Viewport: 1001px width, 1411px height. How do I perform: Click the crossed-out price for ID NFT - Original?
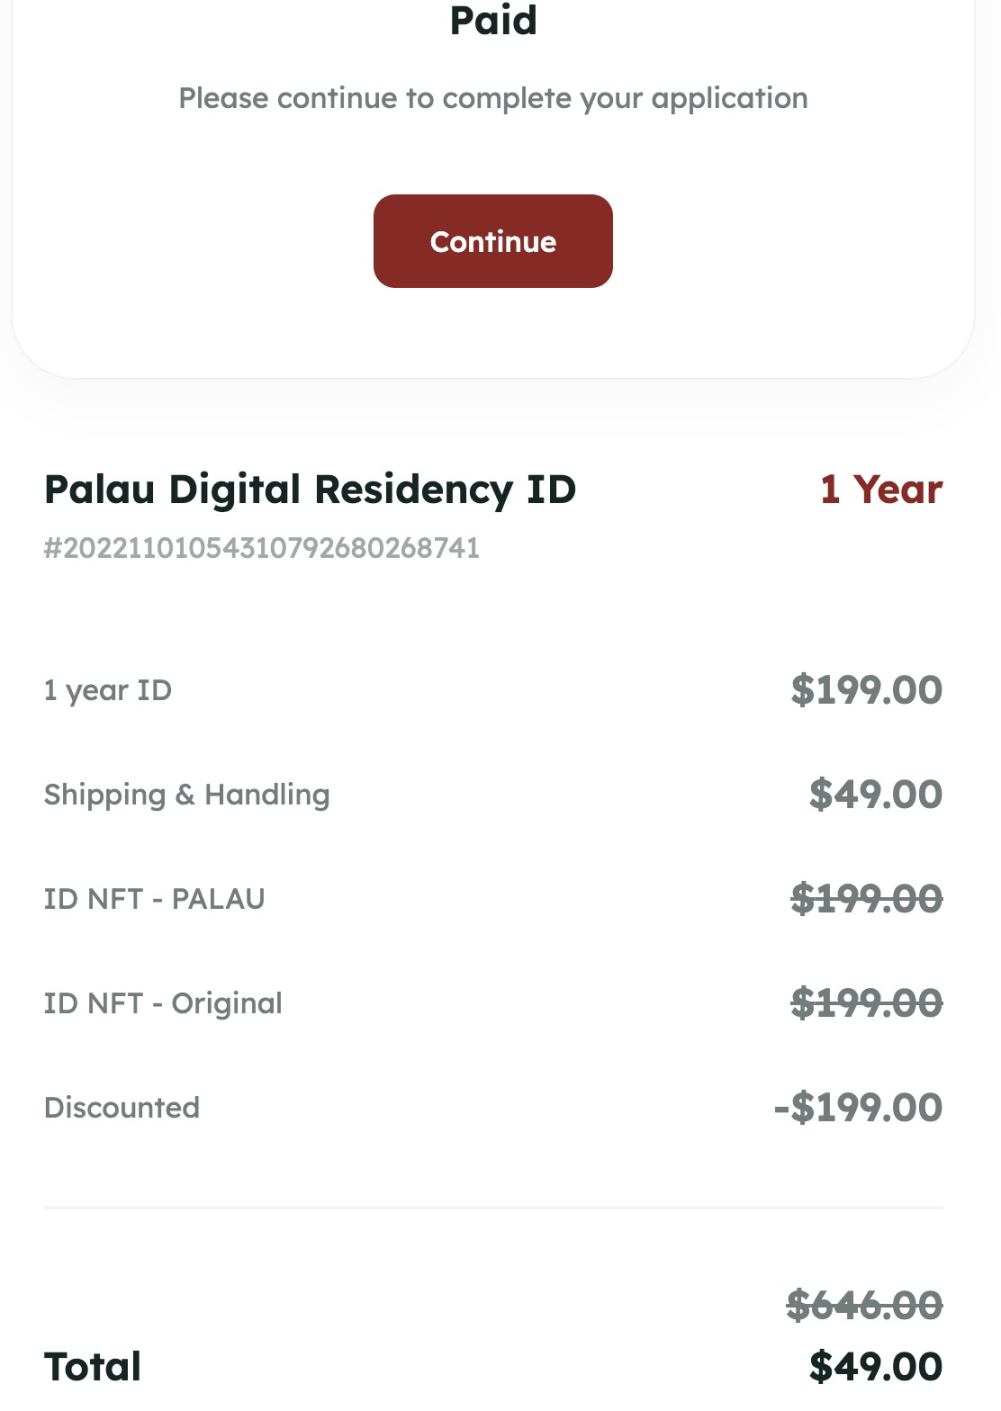866,1003
